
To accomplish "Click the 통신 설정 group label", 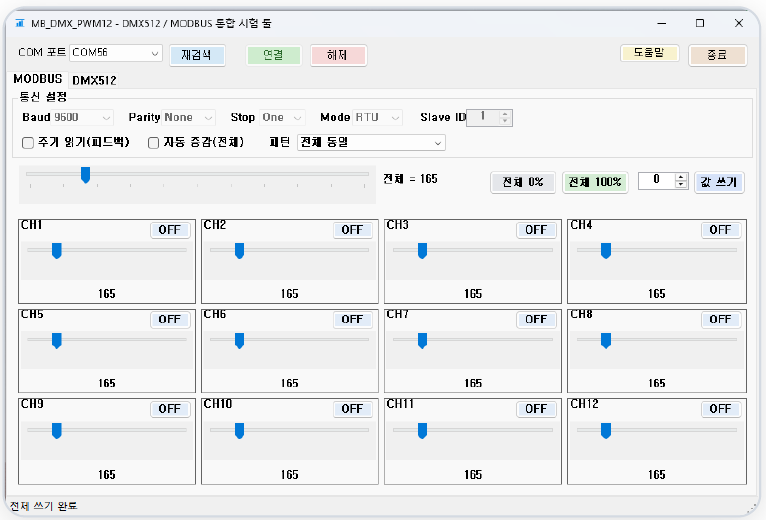I will [x=43, y=97].
